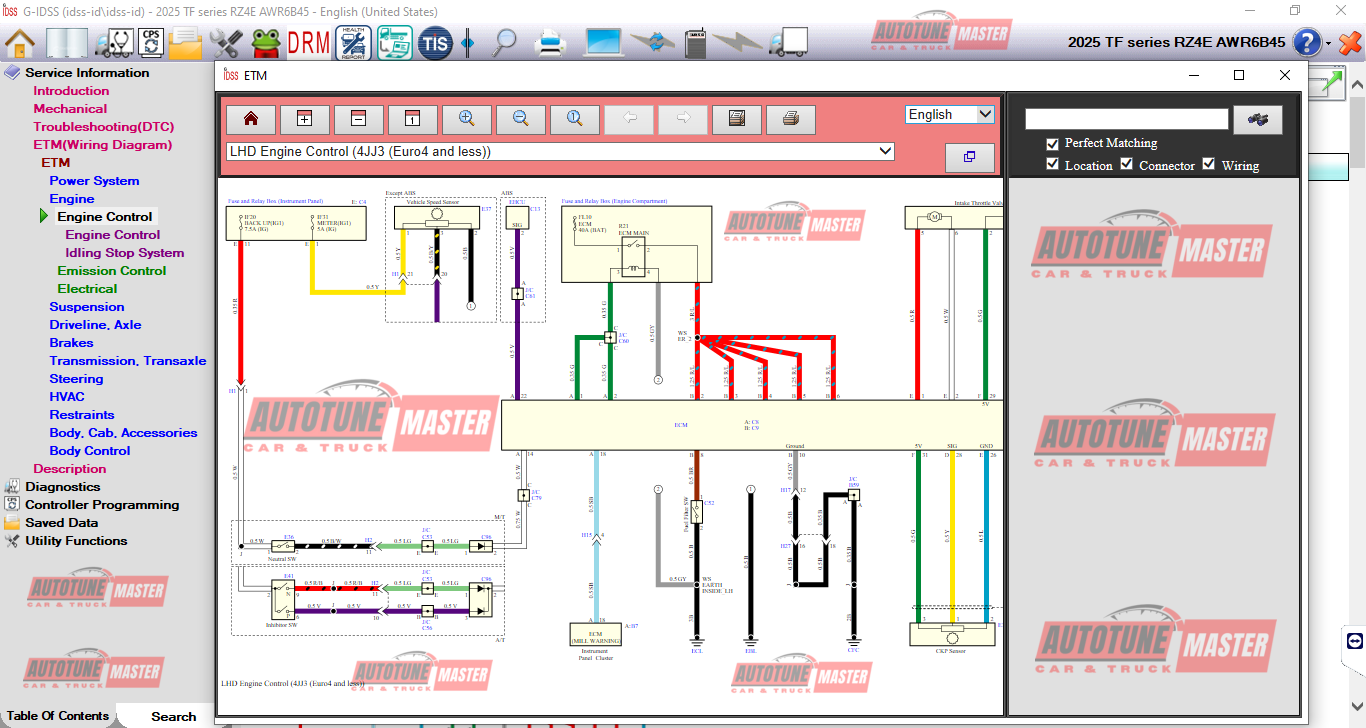
Task: Zoom out of the wiring diagram
Action: click(x=521, y=119)
